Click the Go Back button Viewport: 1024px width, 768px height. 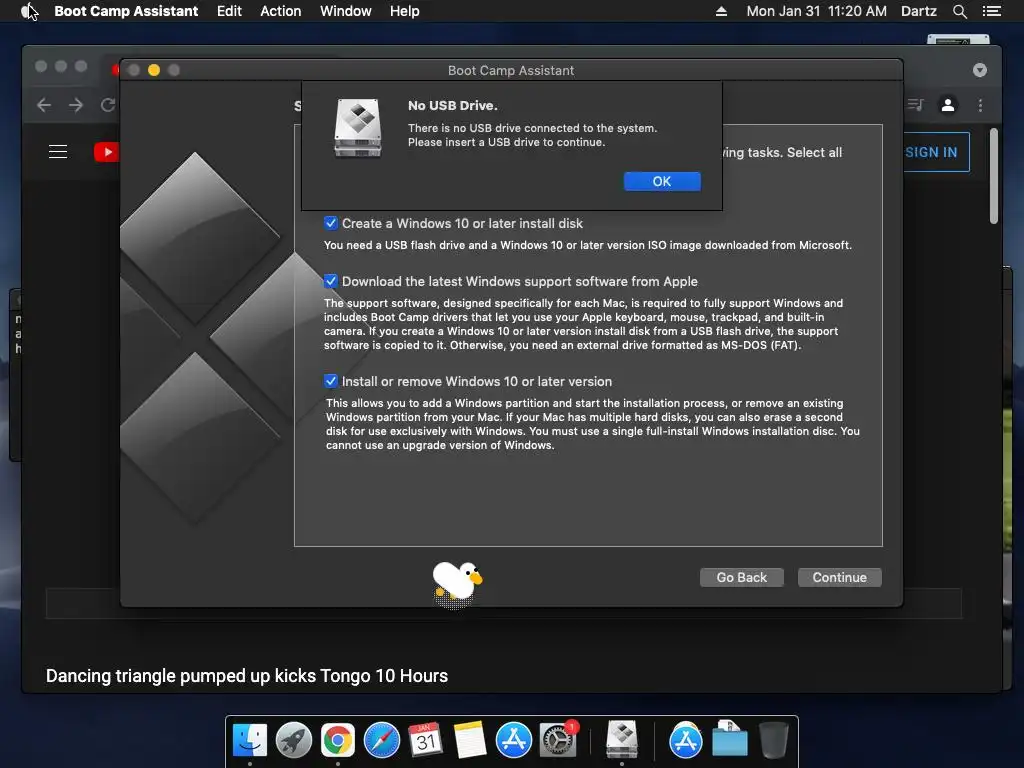click(x=741, y=577)
